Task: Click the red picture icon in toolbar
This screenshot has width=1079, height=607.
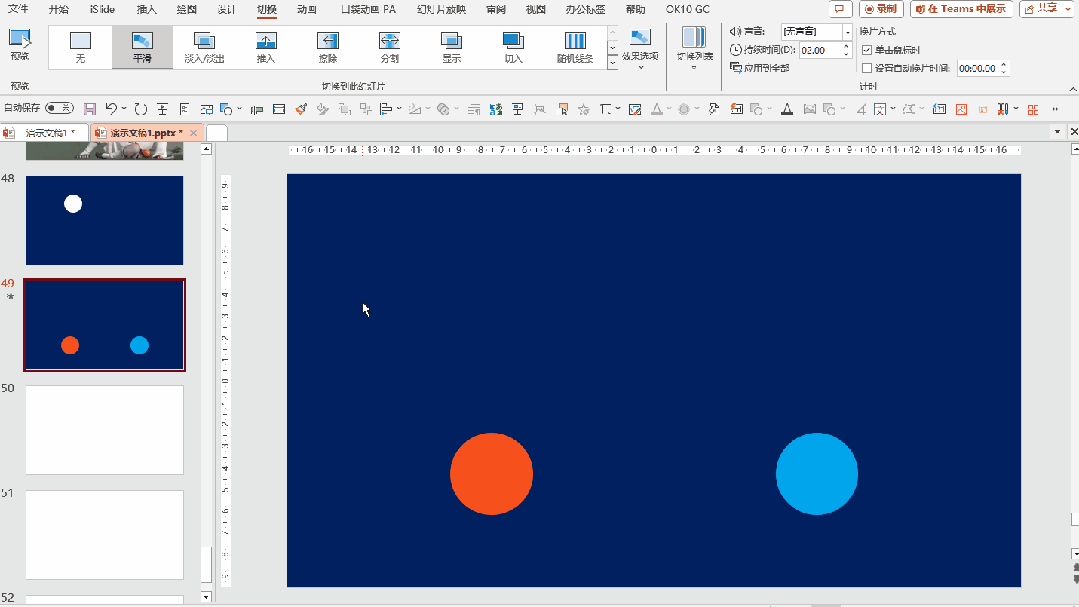Action: (961, 109)
